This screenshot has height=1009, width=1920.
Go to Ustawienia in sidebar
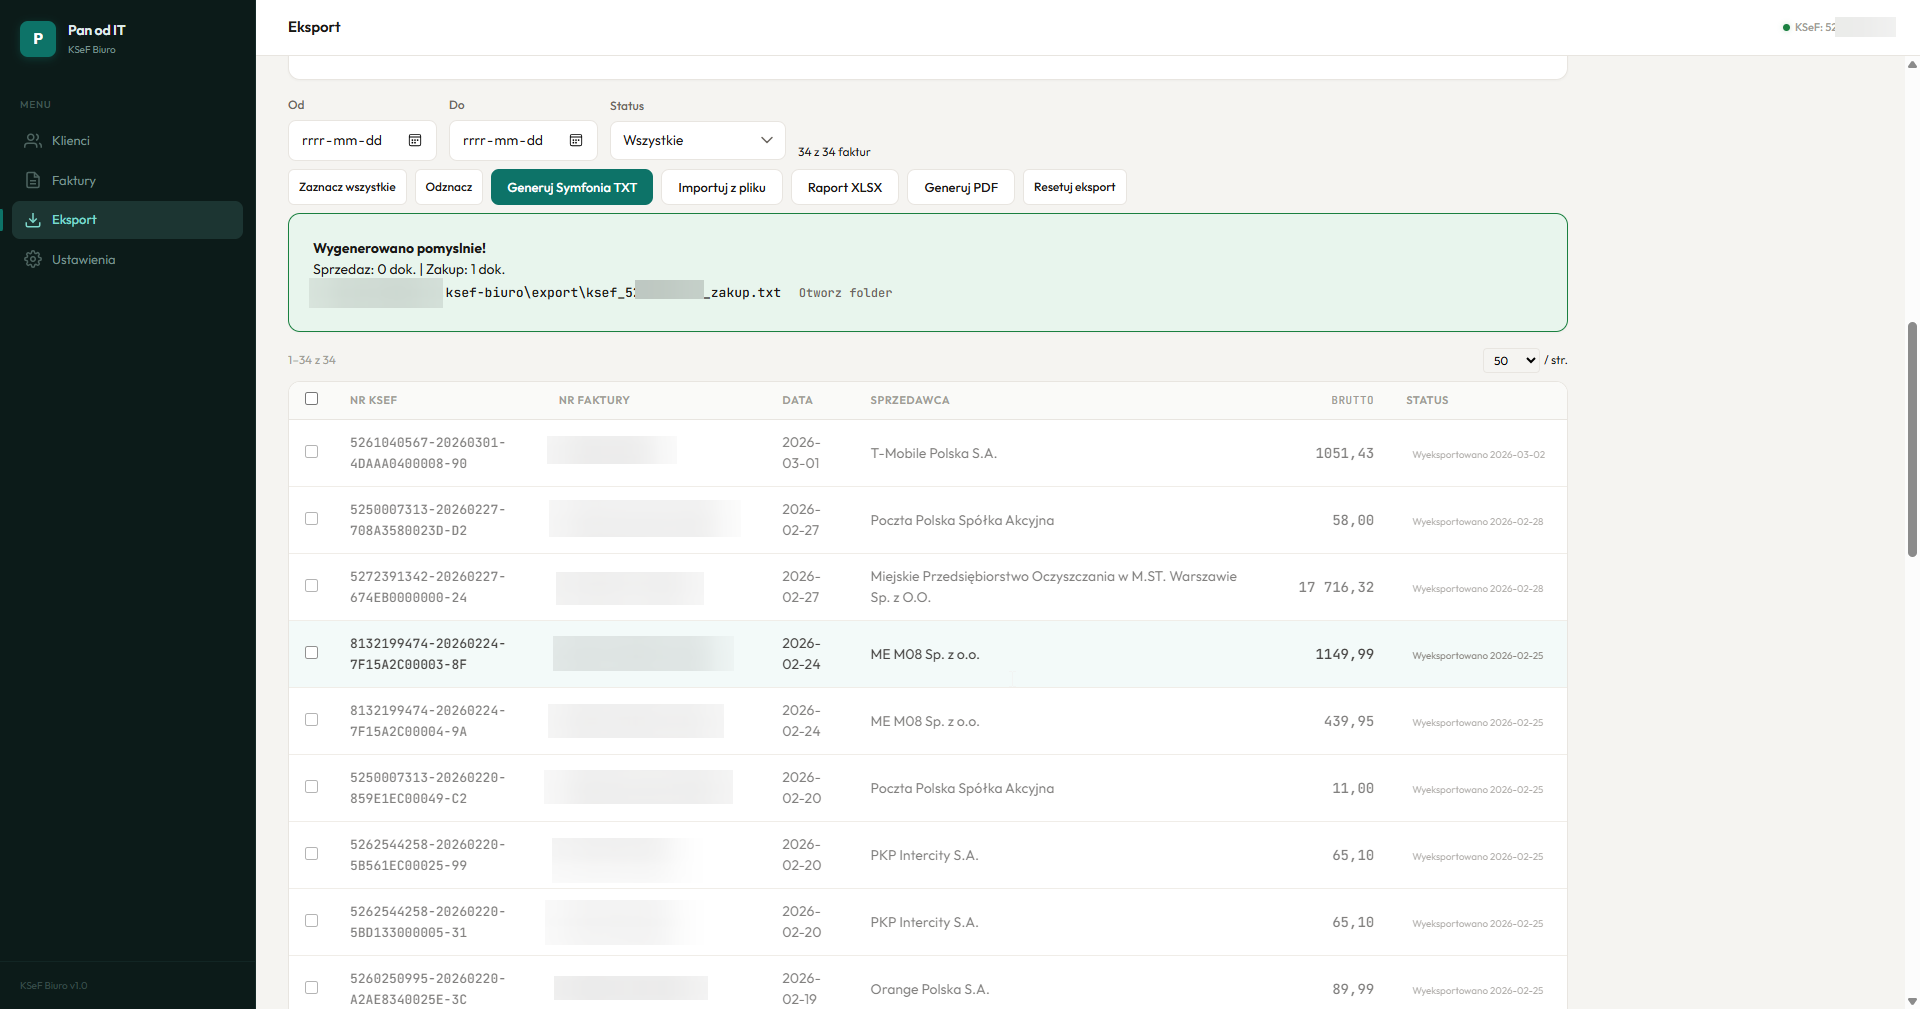83,260
